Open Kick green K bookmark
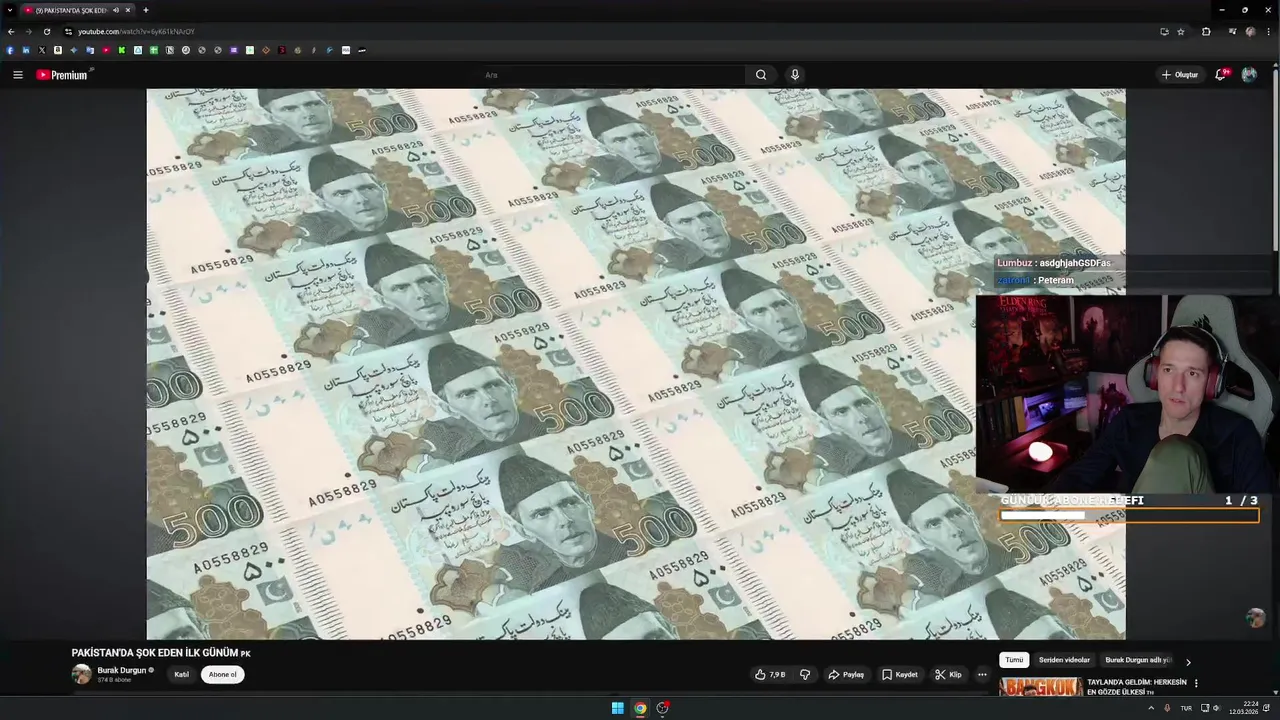This screenshot has width=1280, height=720. 122,50
